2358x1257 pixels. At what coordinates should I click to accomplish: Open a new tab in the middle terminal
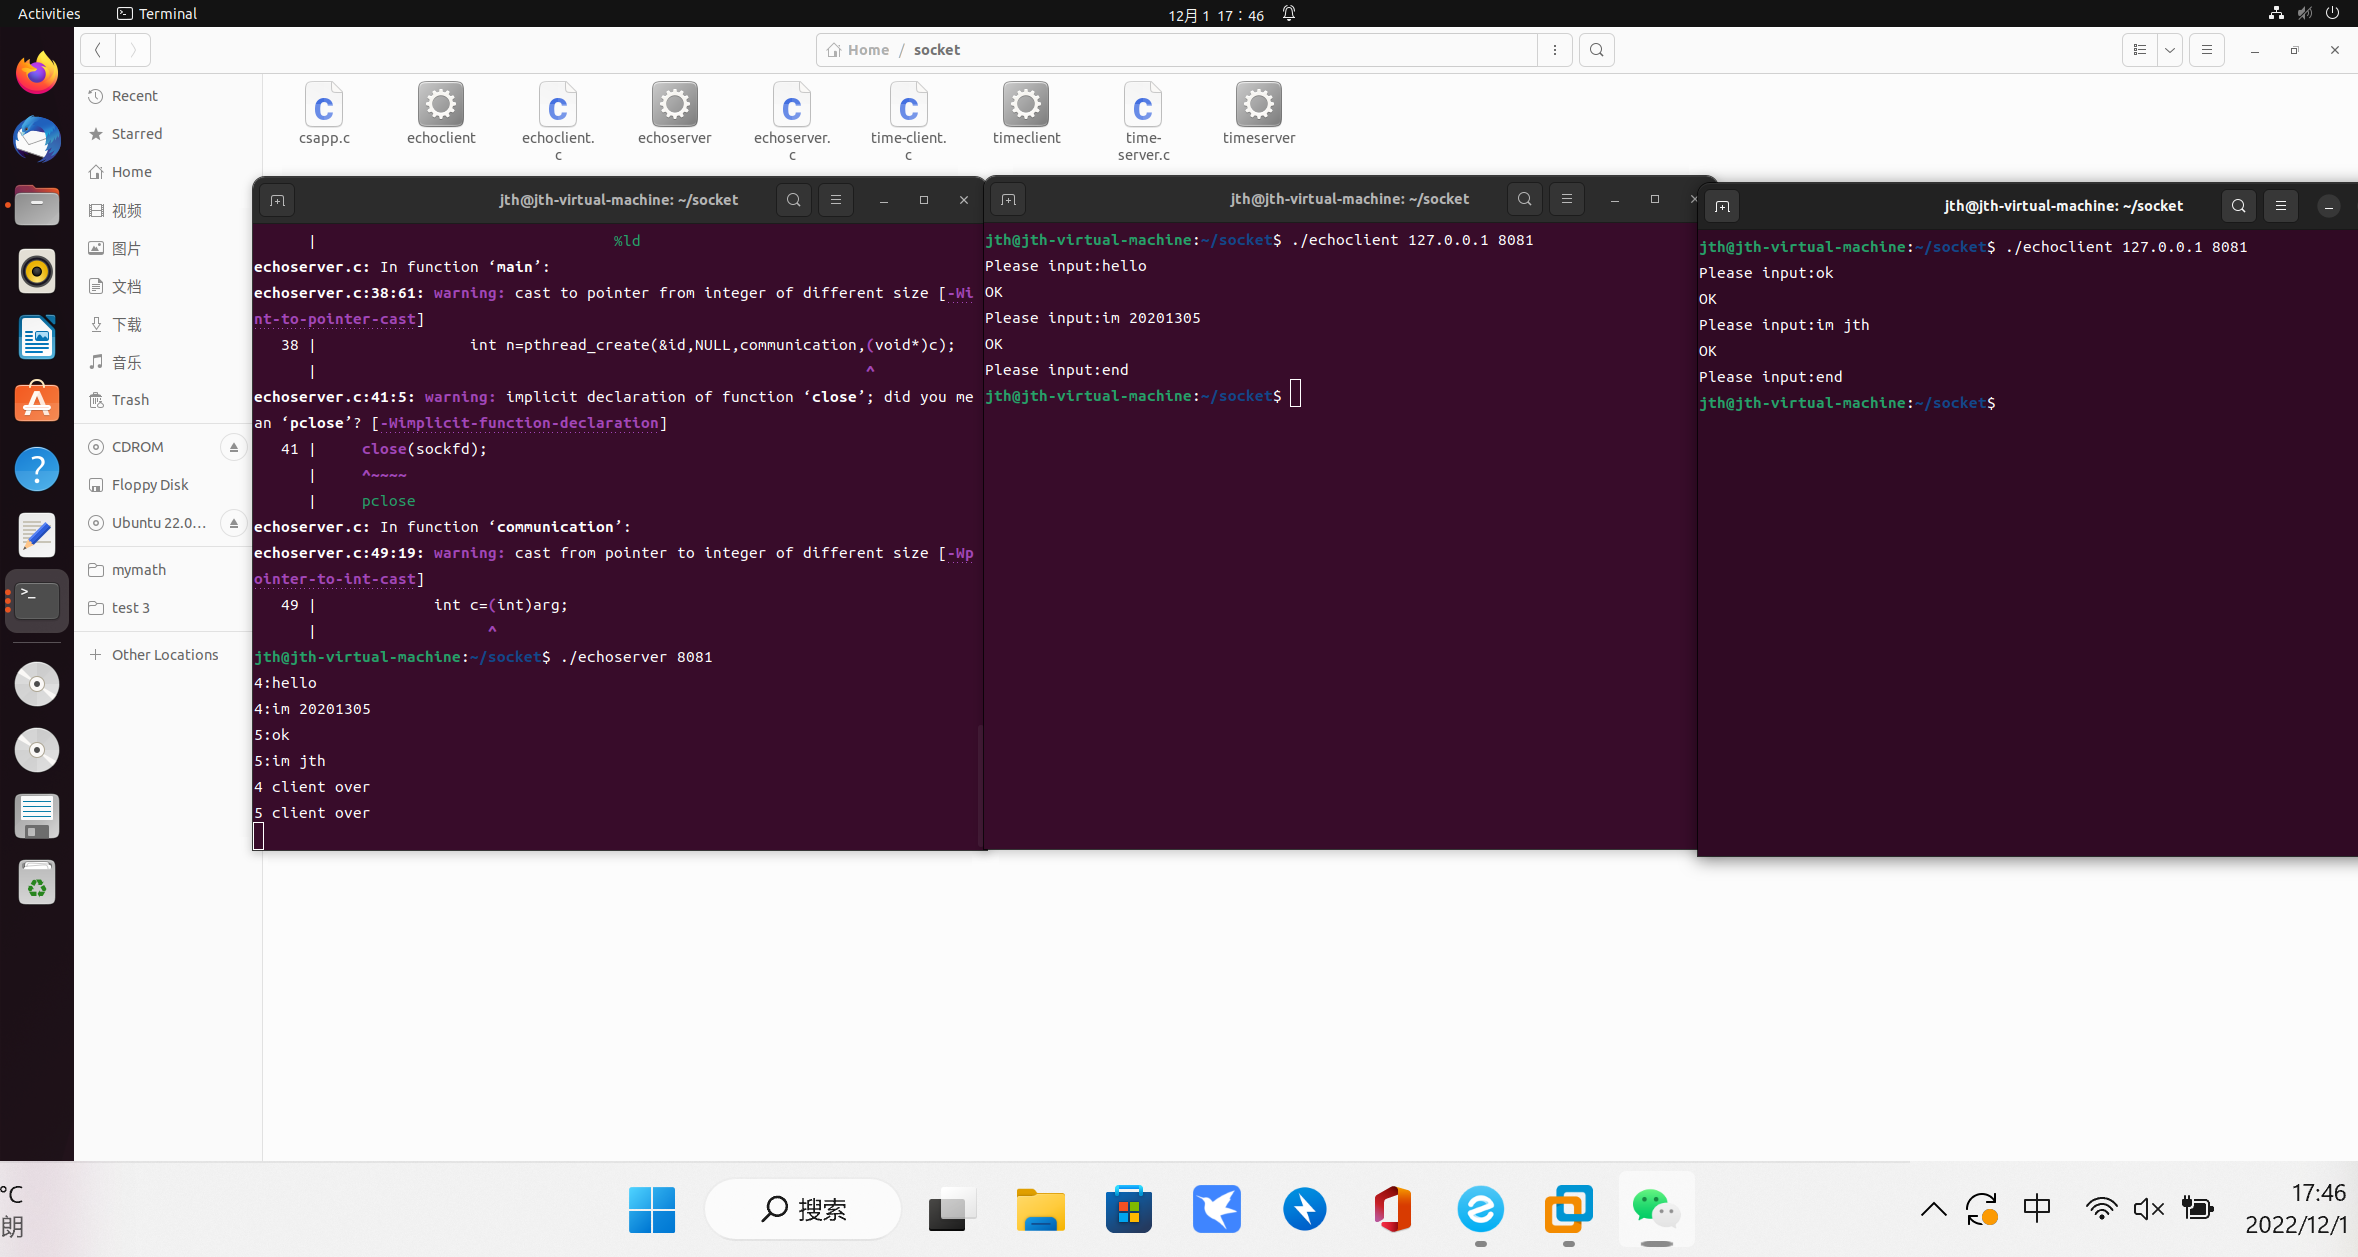pyautogui.click(x=1008, y=200)
